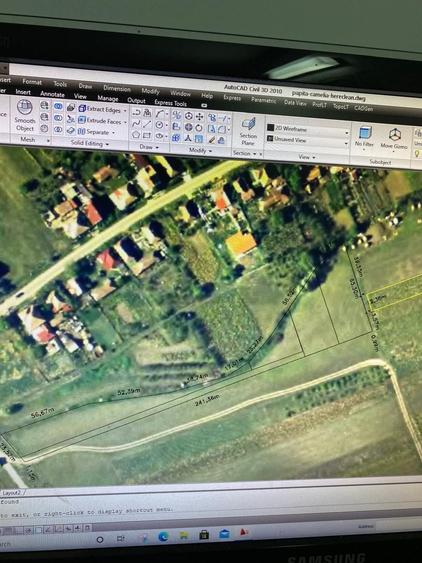This screenshot has height=563, width=422.
Task: Open Mail app from the taskbar
Action: [x=224, y=534]
